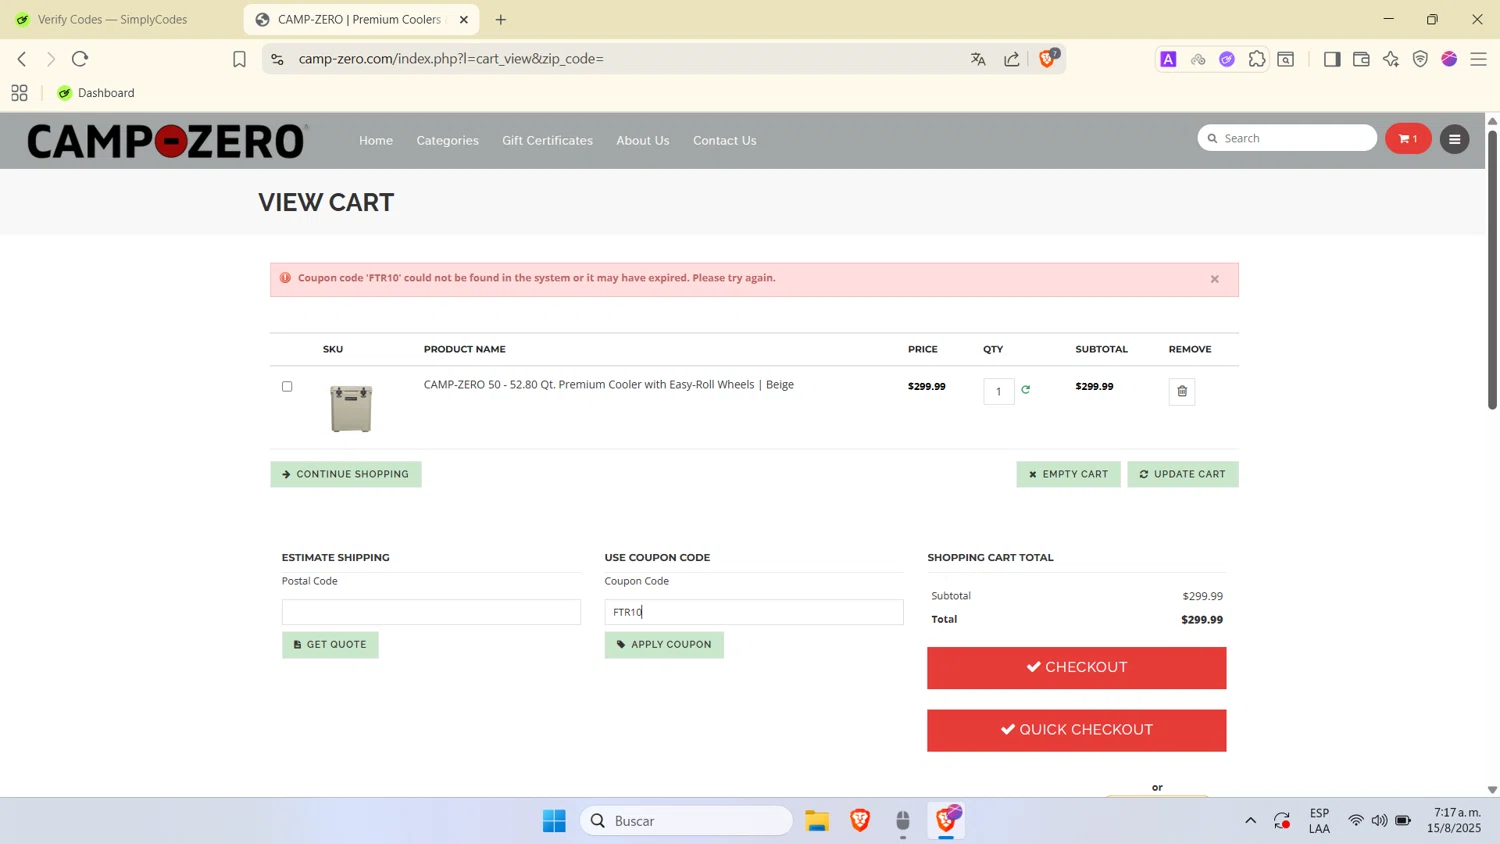Screen dimensions: 1500x844
Task: Refresh quantity with the green arrow icon
Action: click(x=1026, y=390)
